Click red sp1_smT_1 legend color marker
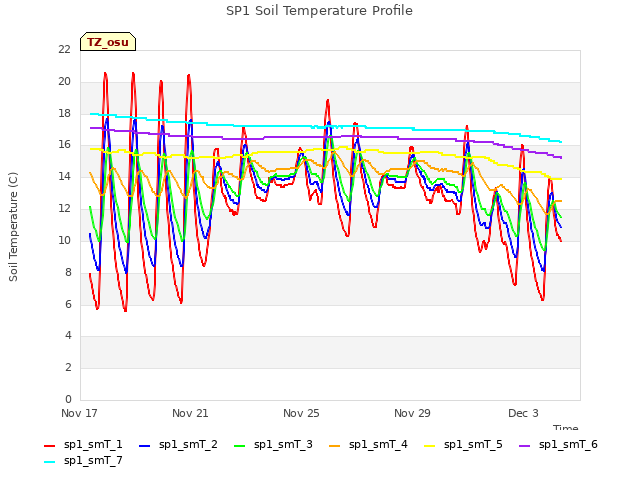The width and height of the screenshot is (640, 480). pos(49,446)
